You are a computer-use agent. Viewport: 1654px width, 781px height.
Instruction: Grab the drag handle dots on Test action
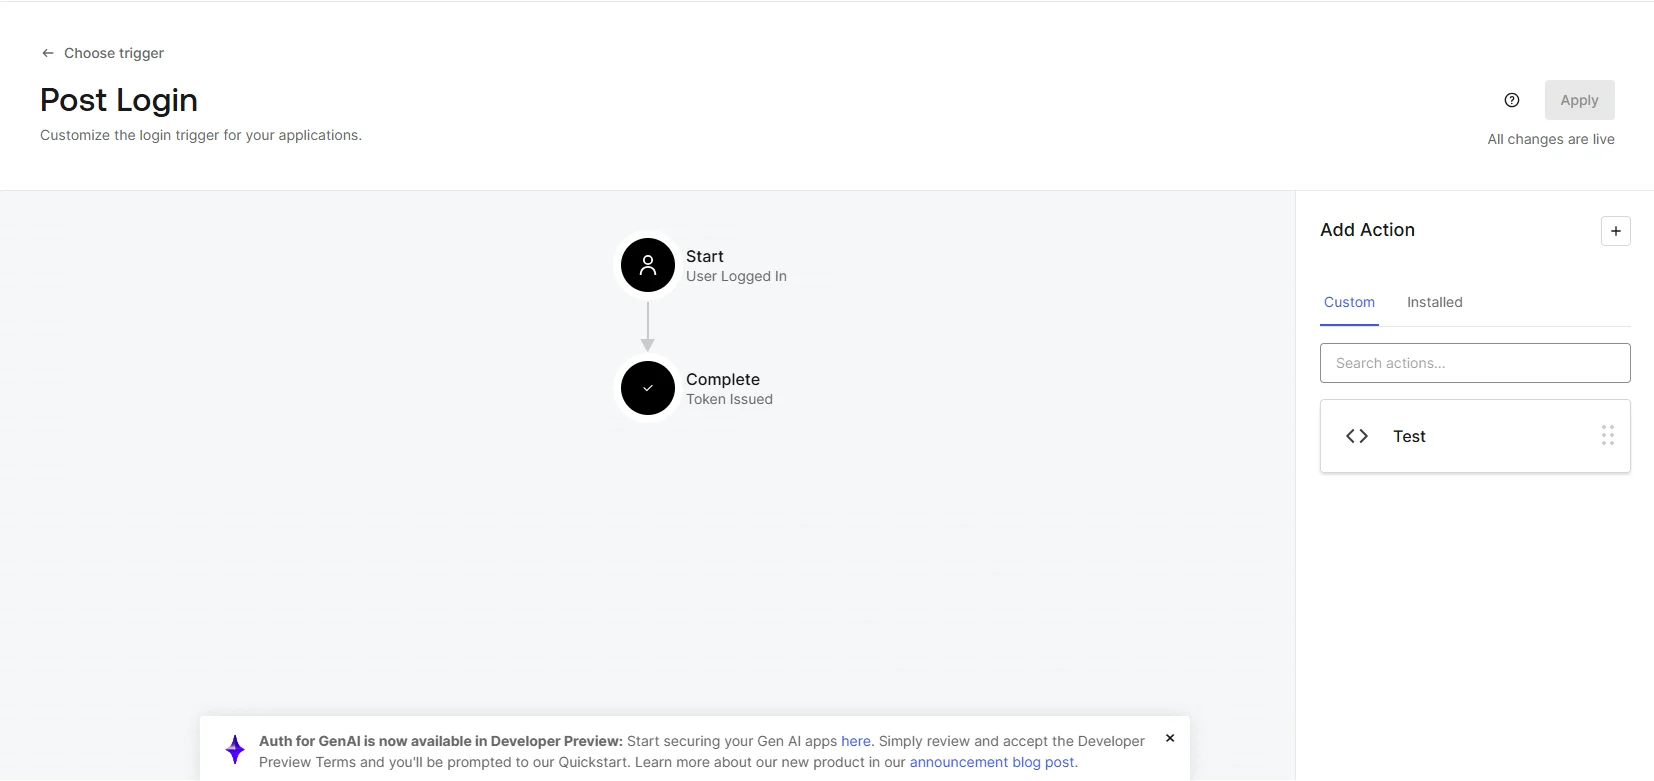coord(1608,435)
